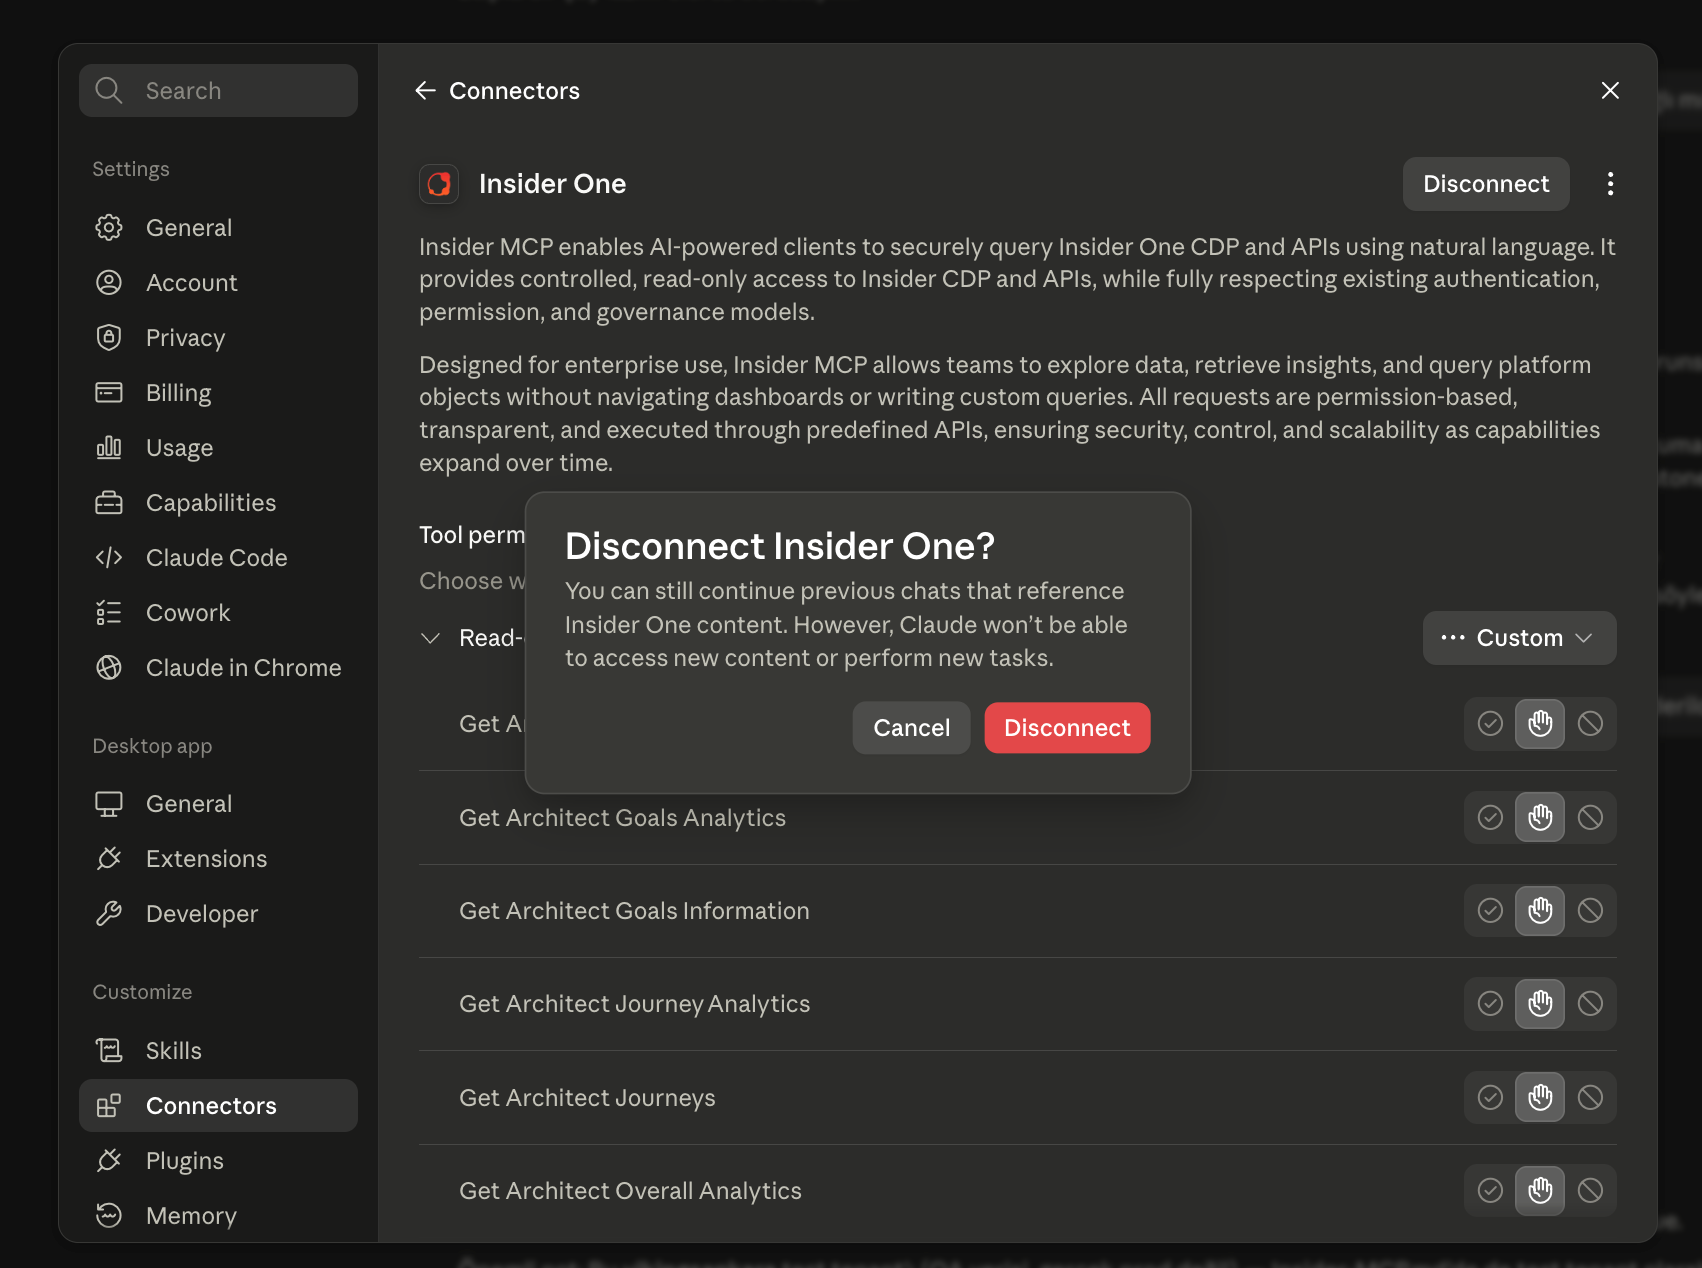Require approval for Get Architect Overall Analytics
This screenshot has width=1702, height=1268.
1540,1191
